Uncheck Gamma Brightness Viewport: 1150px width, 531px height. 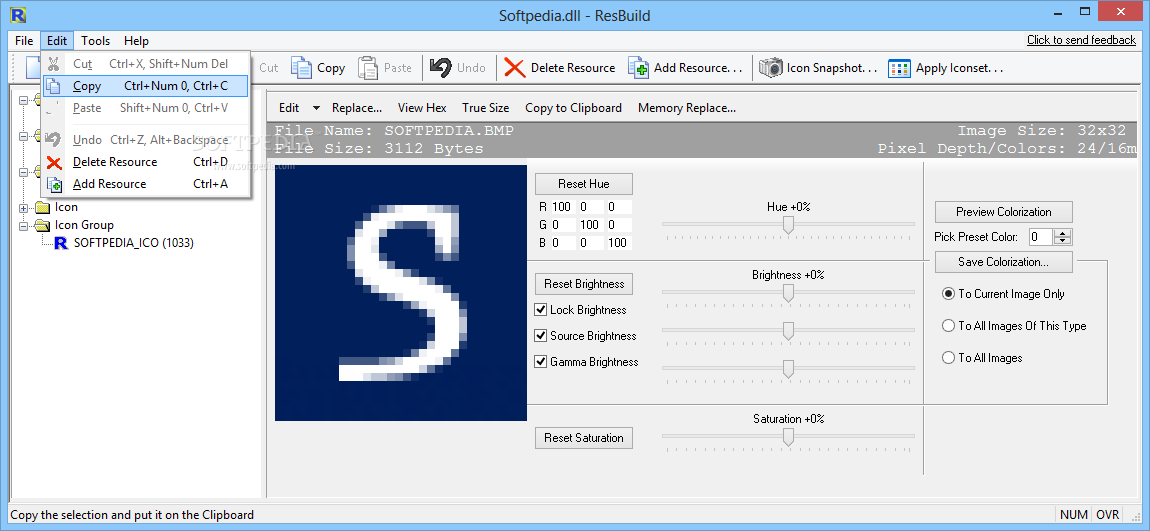[541, 361]
